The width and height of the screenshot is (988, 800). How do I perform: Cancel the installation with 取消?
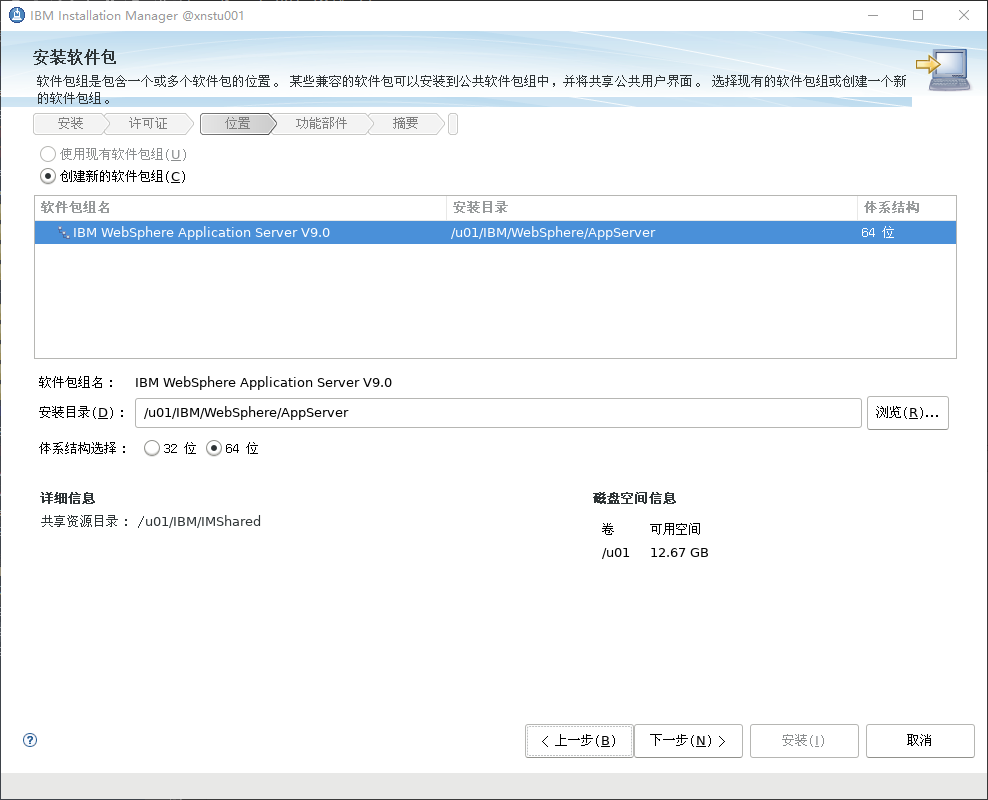tap(920, 741)
